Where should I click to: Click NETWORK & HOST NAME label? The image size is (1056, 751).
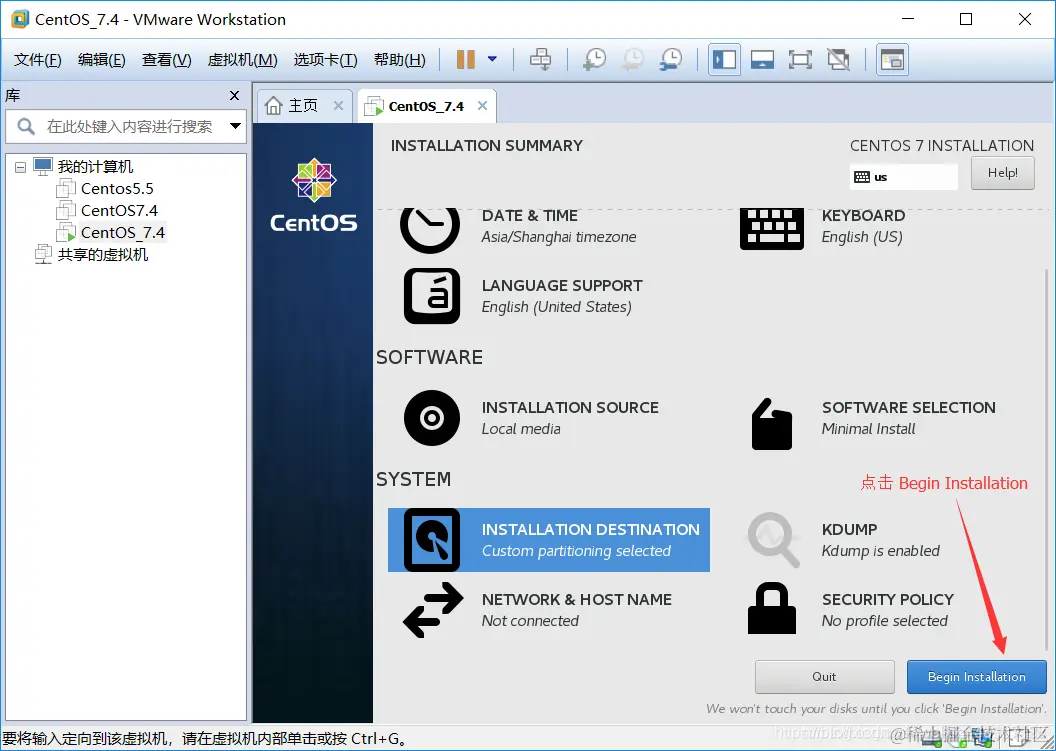[576, 599]
